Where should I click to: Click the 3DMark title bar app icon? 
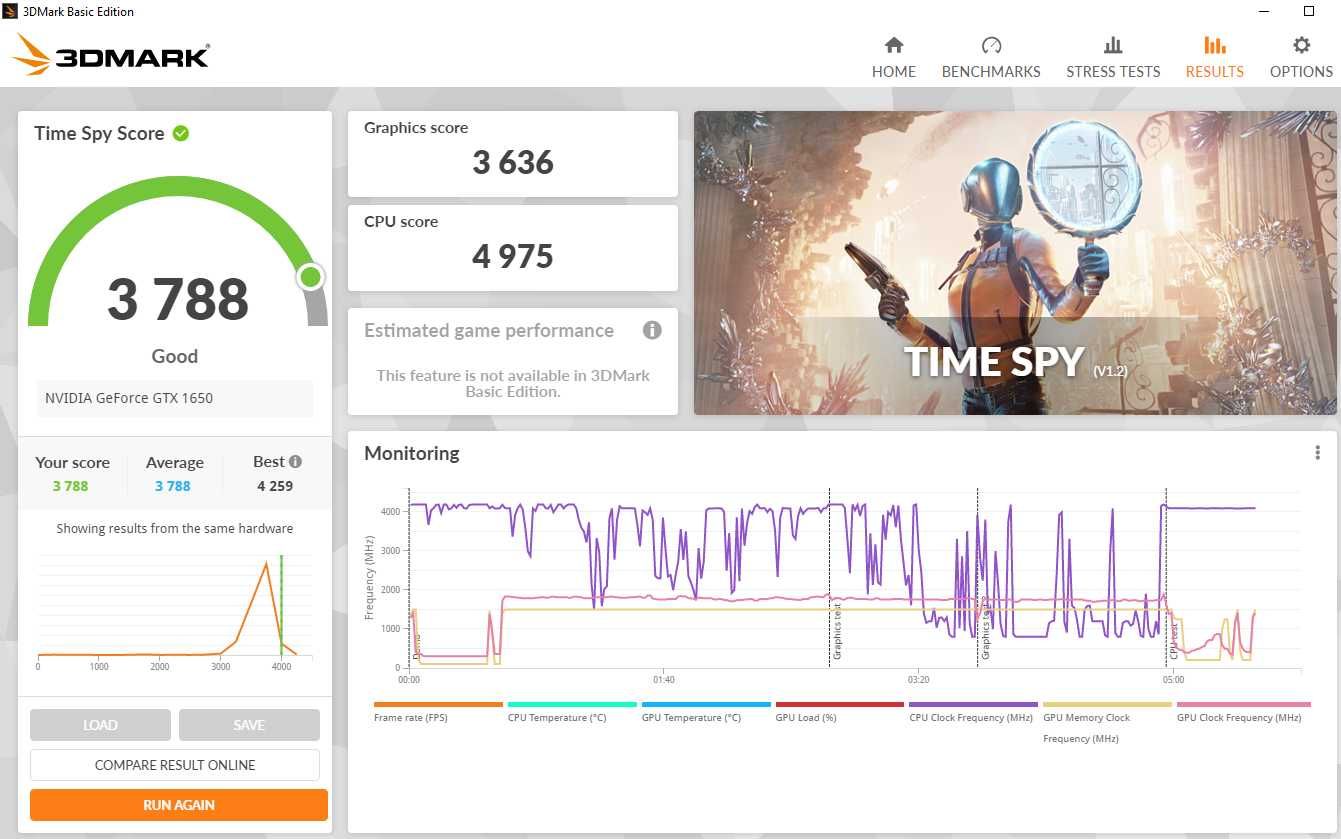coord(11,11)
